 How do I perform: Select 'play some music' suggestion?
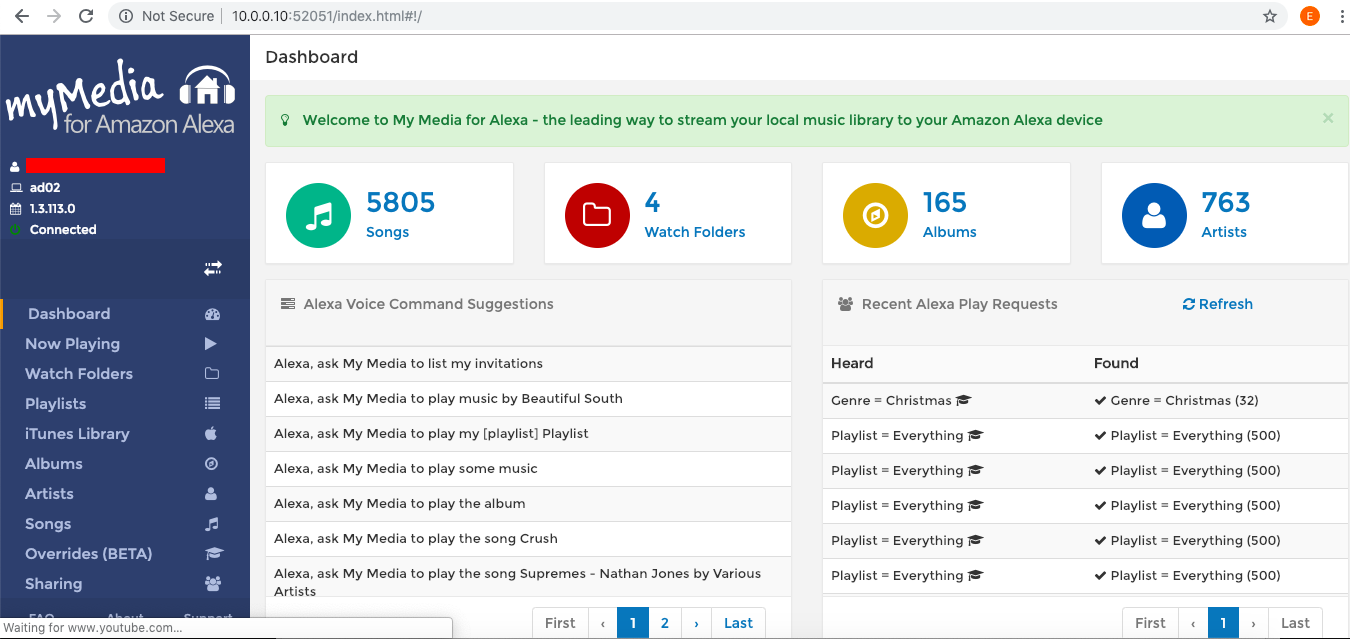click(528, 469)
